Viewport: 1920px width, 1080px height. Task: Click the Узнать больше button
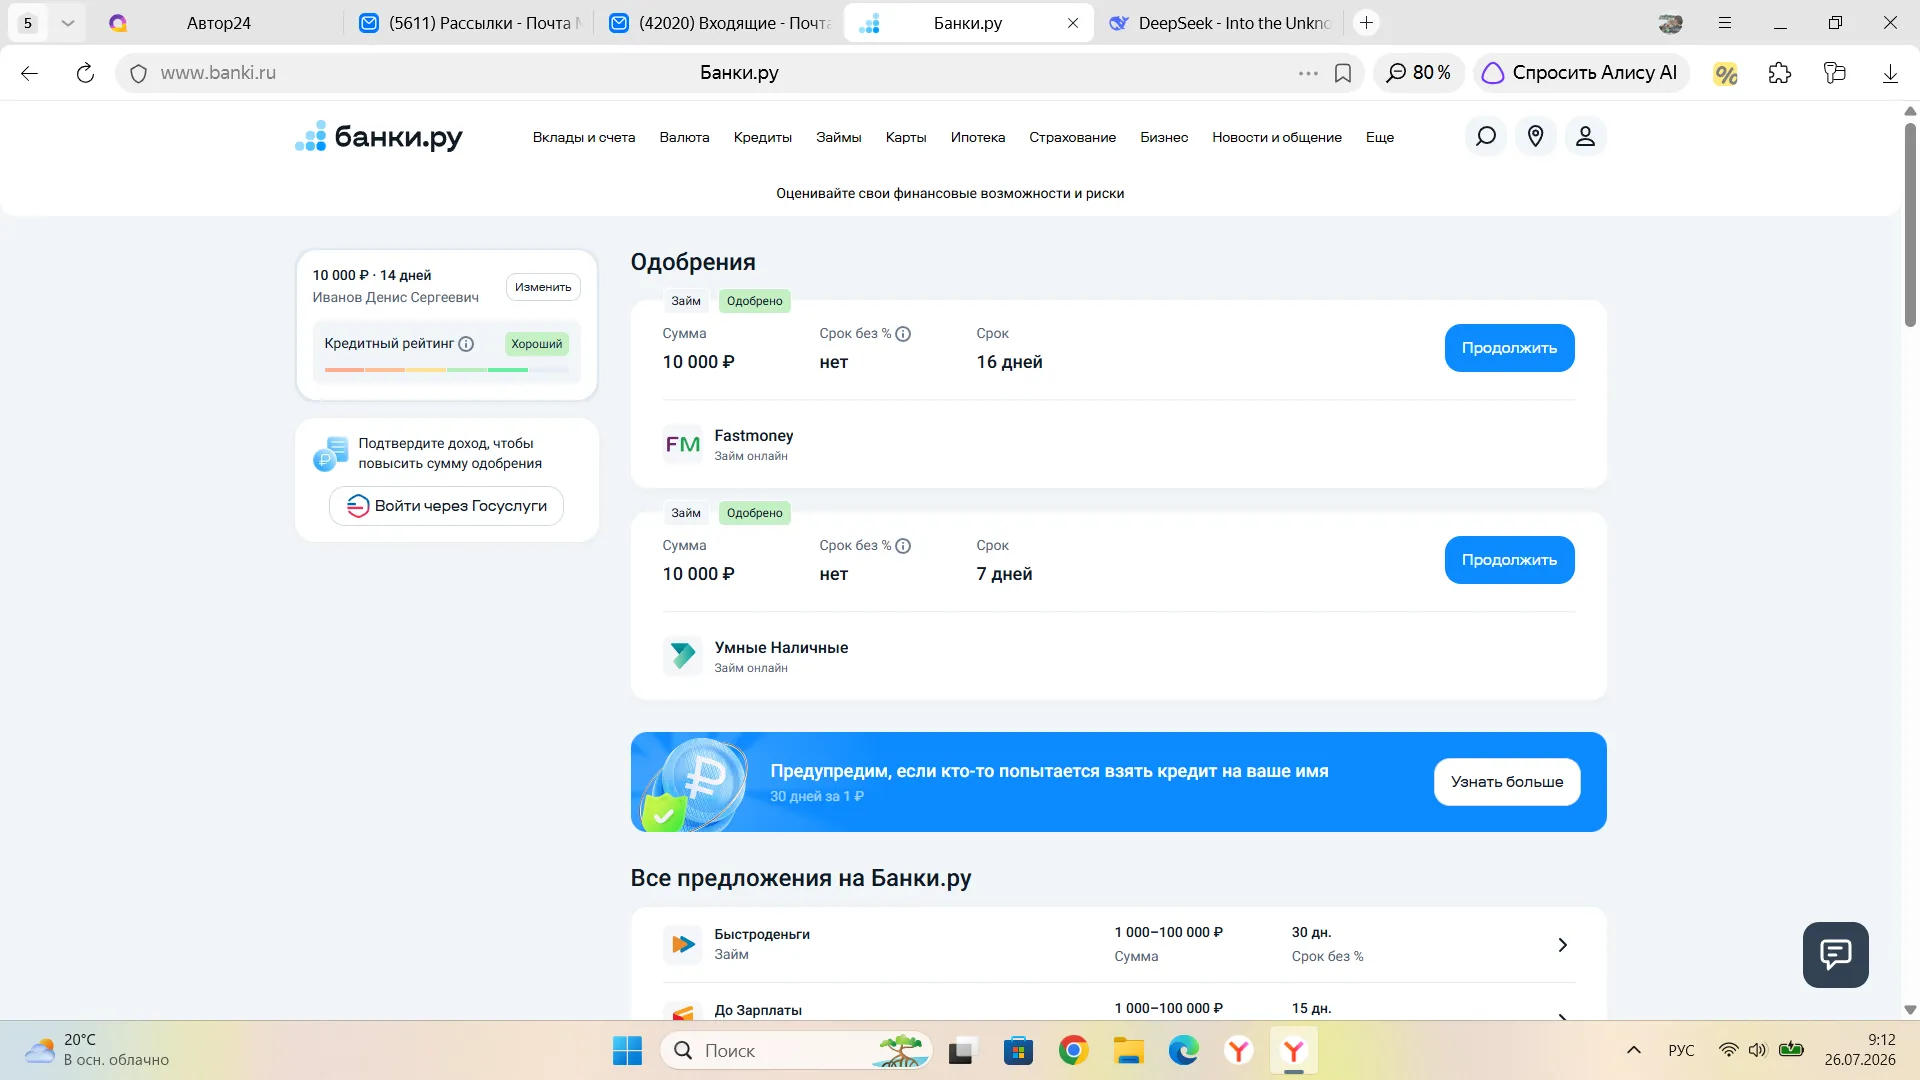(x=1507, y=782)
